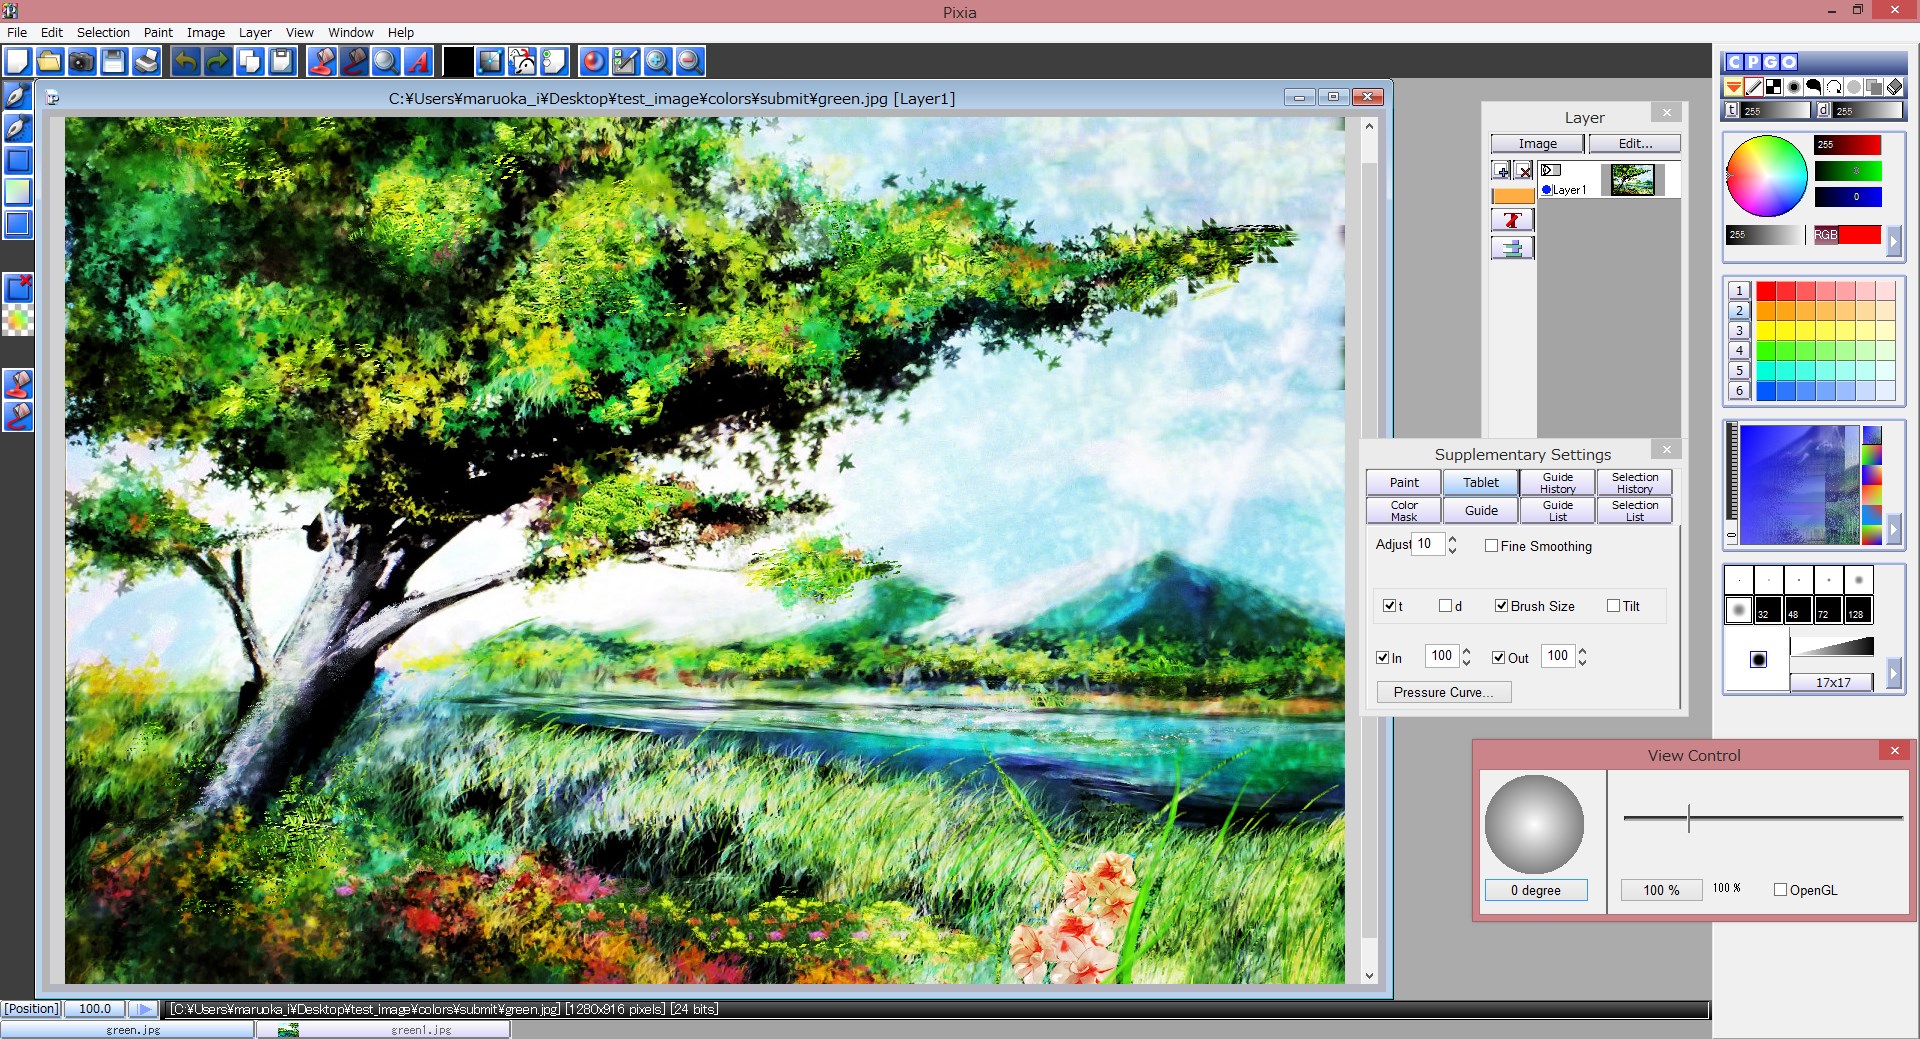Click the camera capture icon in the toolbar
The height and width of the screenshot is (1039, 1920).
(x=82, y=61)
